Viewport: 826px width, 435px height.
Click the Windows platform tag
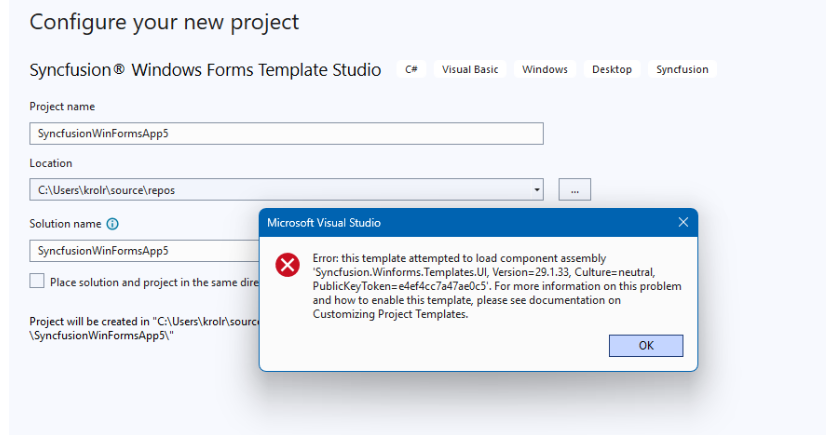point(545,70)
